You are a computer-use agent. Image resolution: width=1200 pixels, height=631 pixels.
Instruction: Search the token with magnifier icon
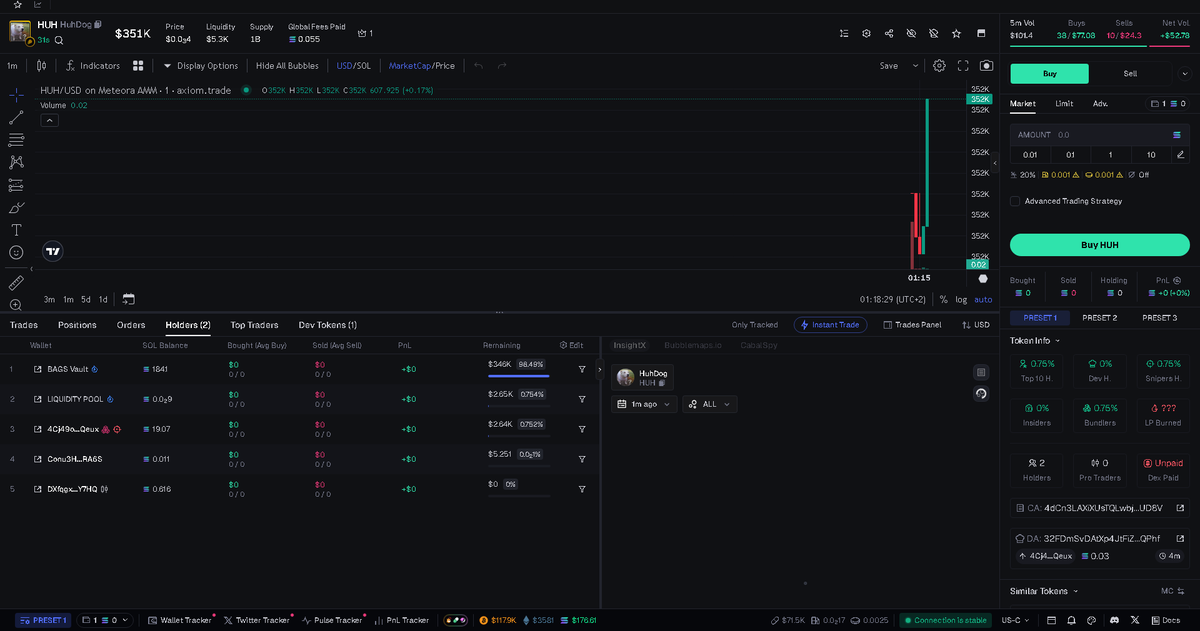coord(59,40)
